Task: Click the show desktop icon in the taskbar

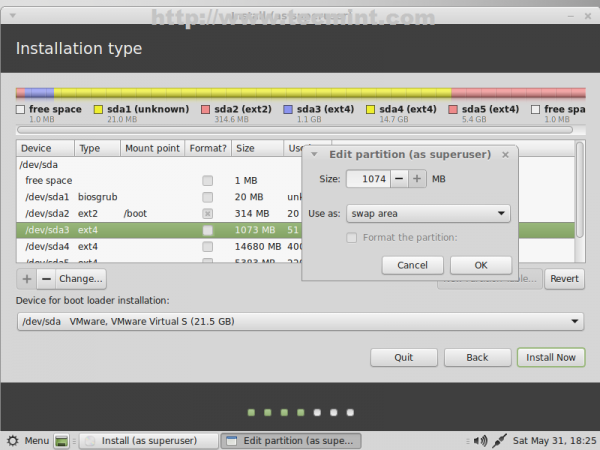Action: click(x=61, y=440)
